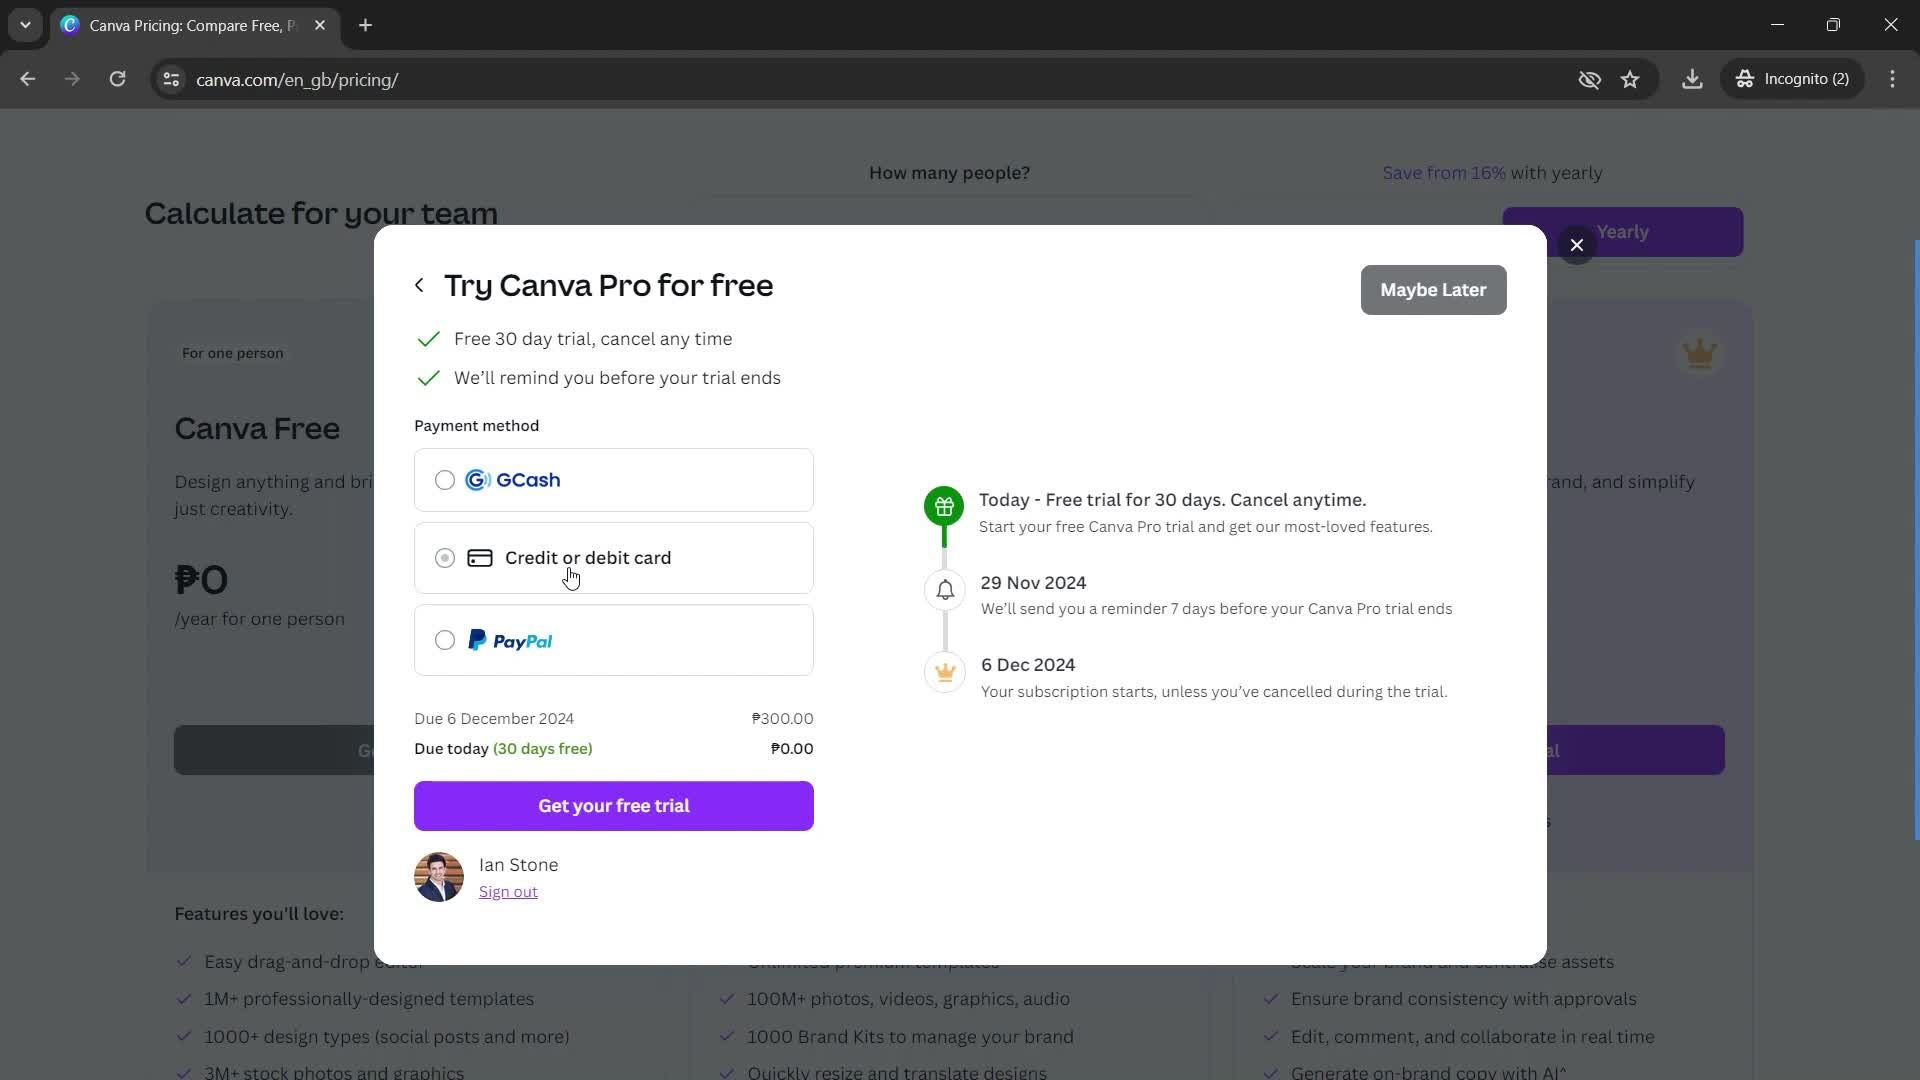The width and height of the screenshot is (1920, 1080).
Task: Click the gift box free trial icon
Action: click(x=944, y=506)
